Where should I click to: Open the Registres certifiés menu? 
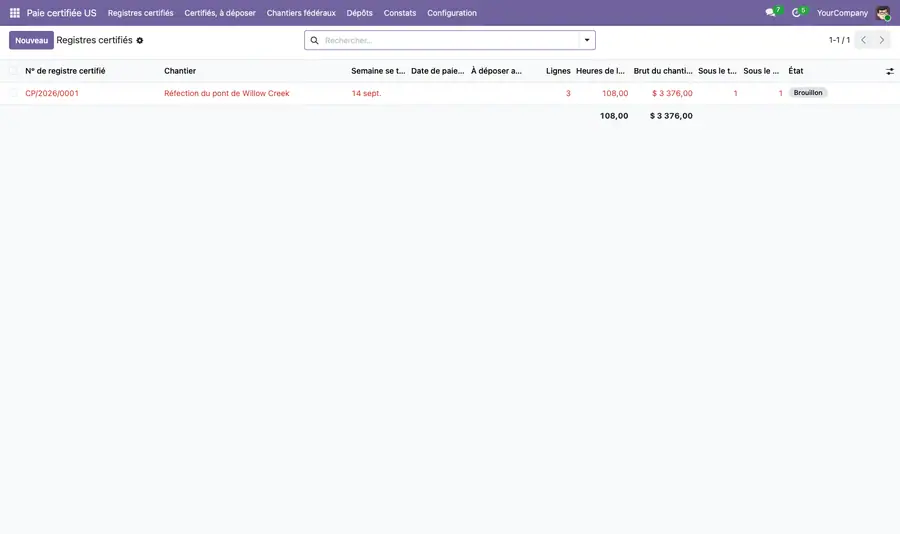[141, 13]
